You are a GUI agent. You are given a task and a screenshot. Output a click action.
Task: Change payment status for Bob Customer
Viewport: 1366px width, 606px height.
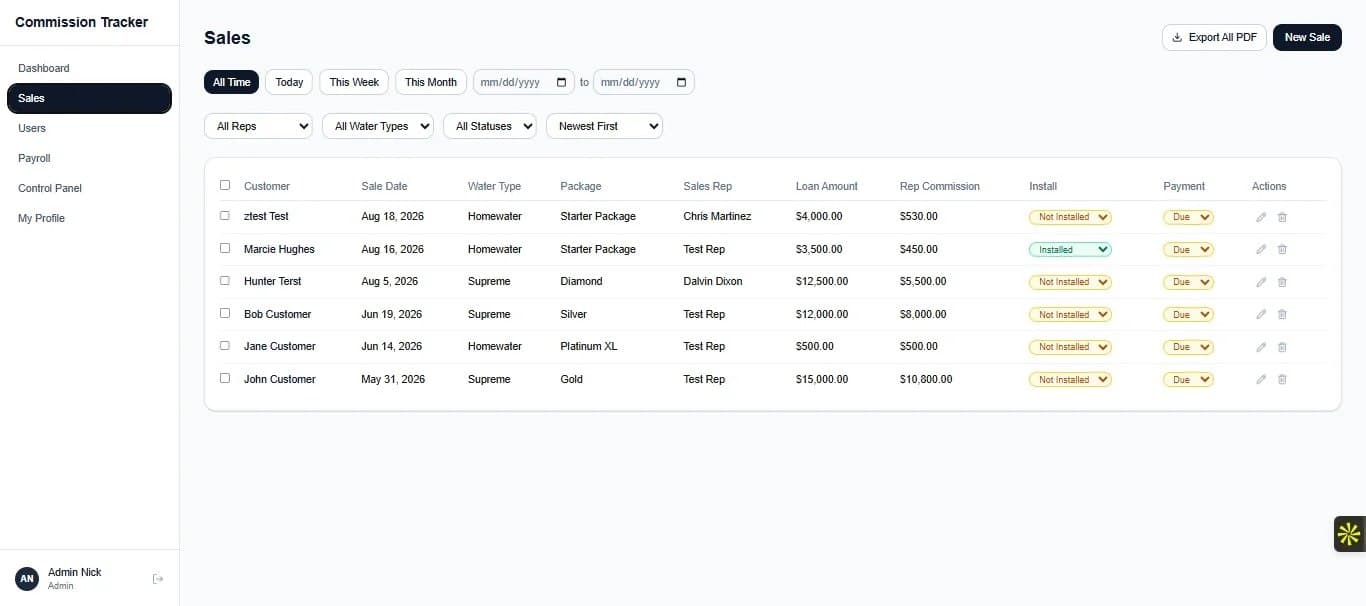(x=1188, y=314)
